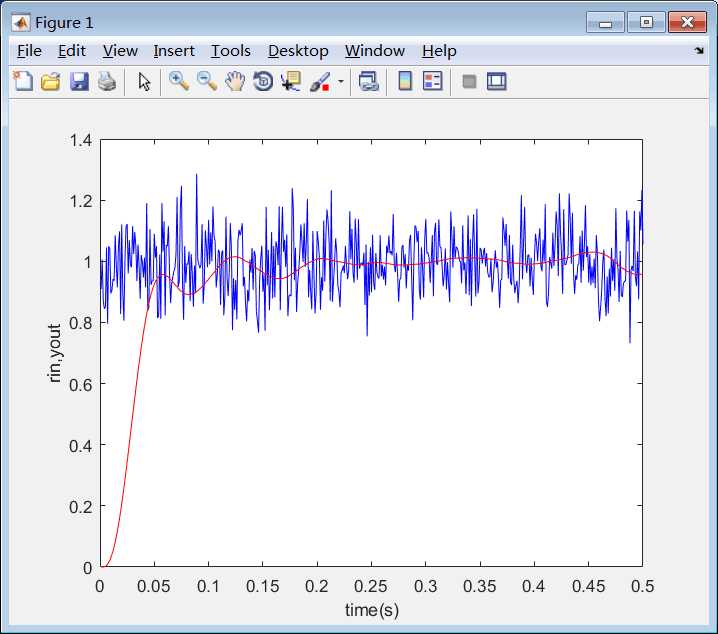Click the New Figure toolbar icon

tap(23, 81)
